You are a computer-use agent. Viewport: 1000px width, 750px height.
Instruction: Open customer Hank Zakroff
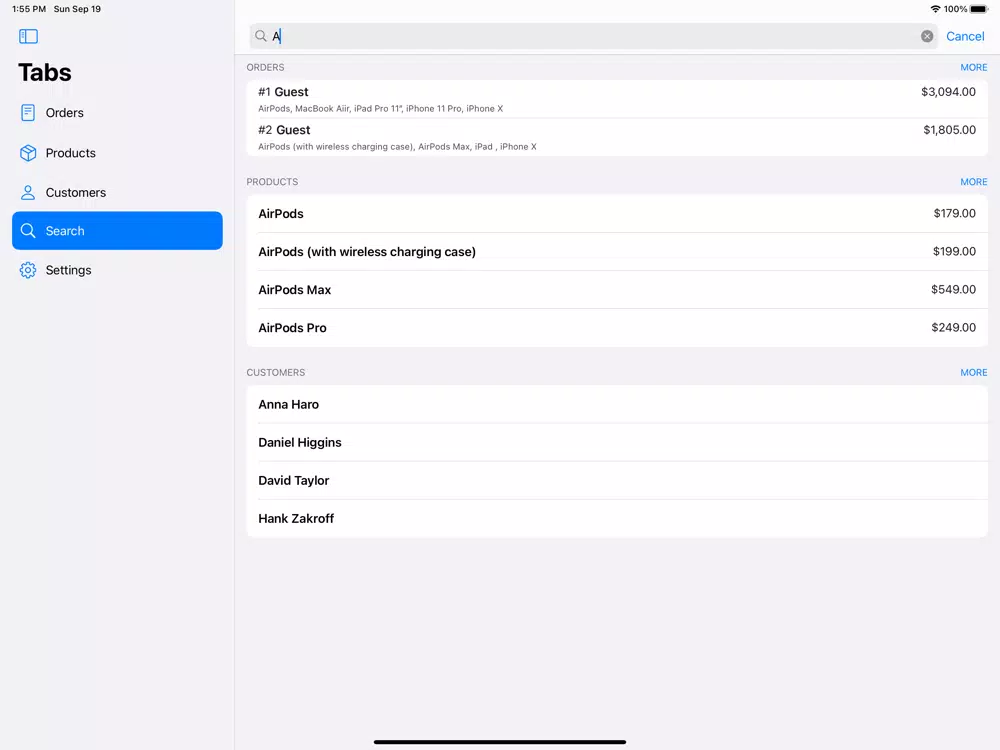click(617, 518)
